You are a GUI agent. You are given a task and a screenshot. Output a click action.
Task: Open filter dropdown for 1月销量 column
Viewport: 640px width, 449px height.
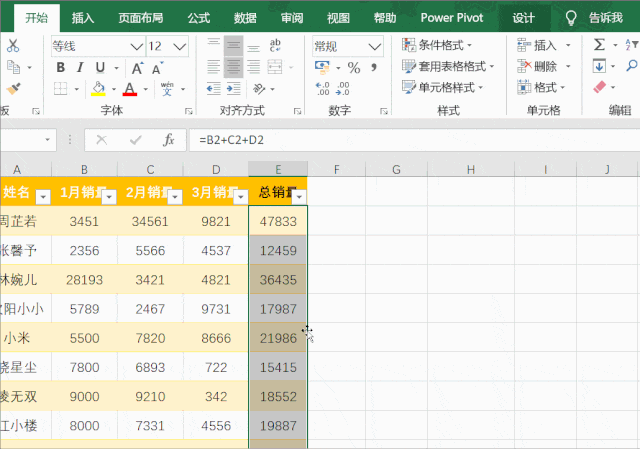tap(109, 197)
